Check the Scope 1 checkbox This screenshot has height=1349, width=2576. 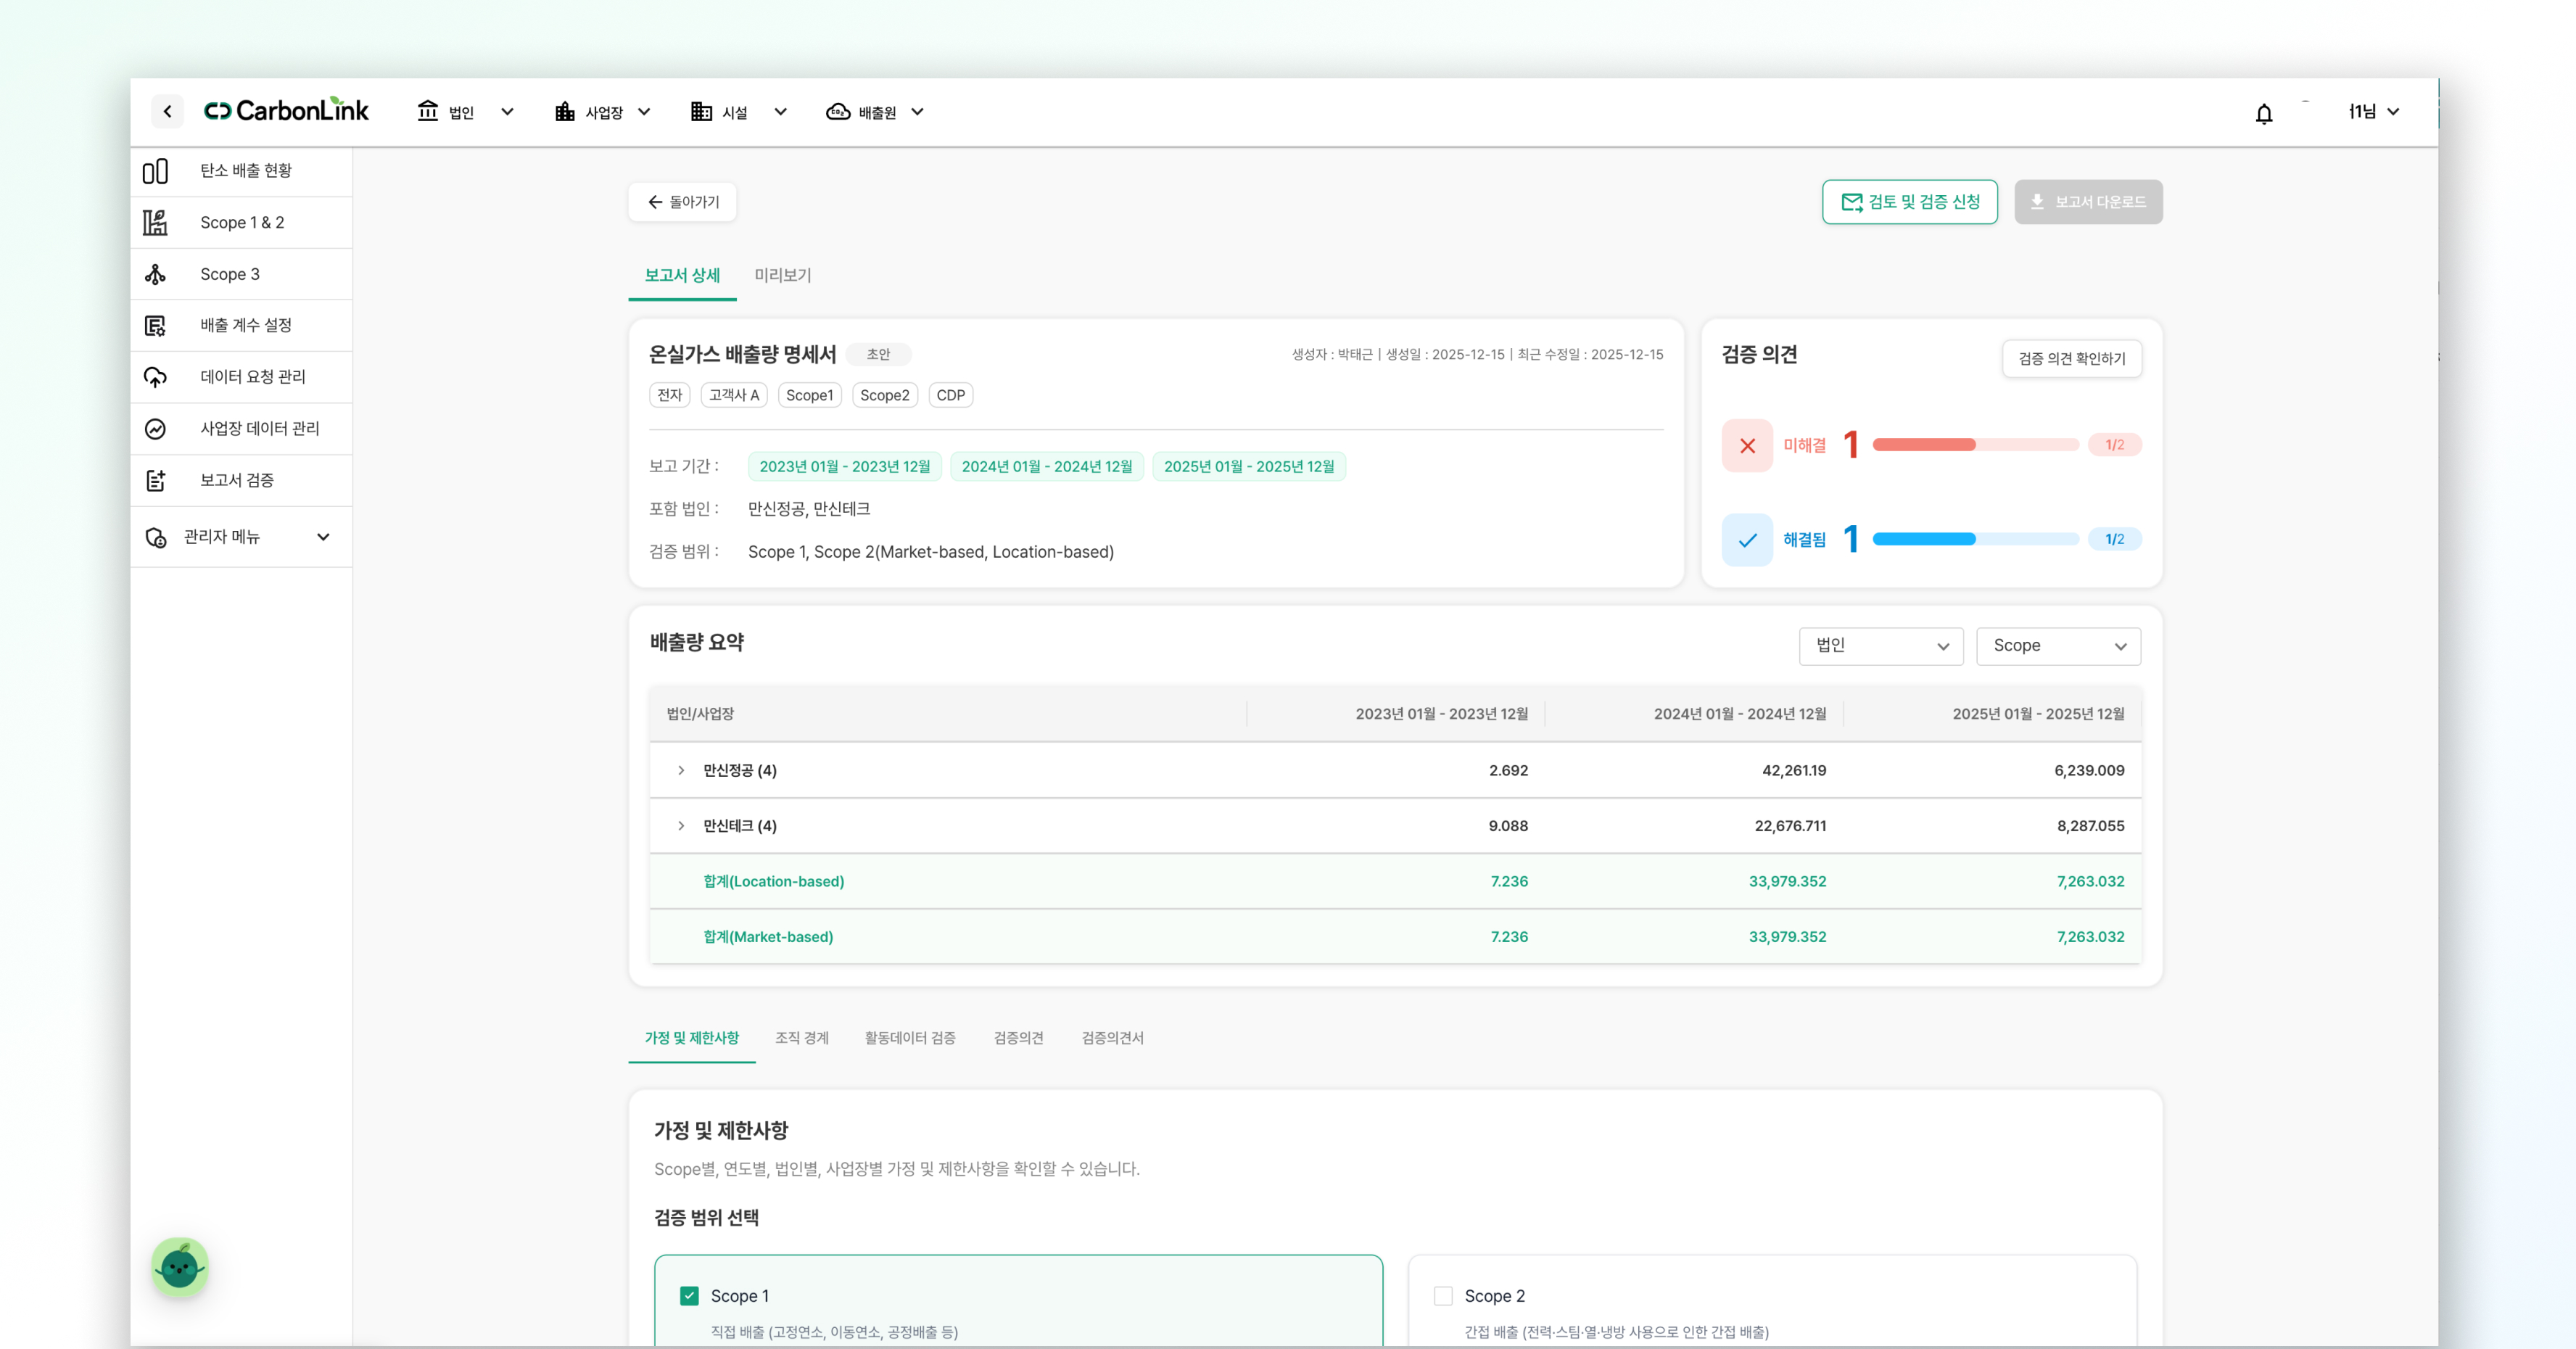689,1296
